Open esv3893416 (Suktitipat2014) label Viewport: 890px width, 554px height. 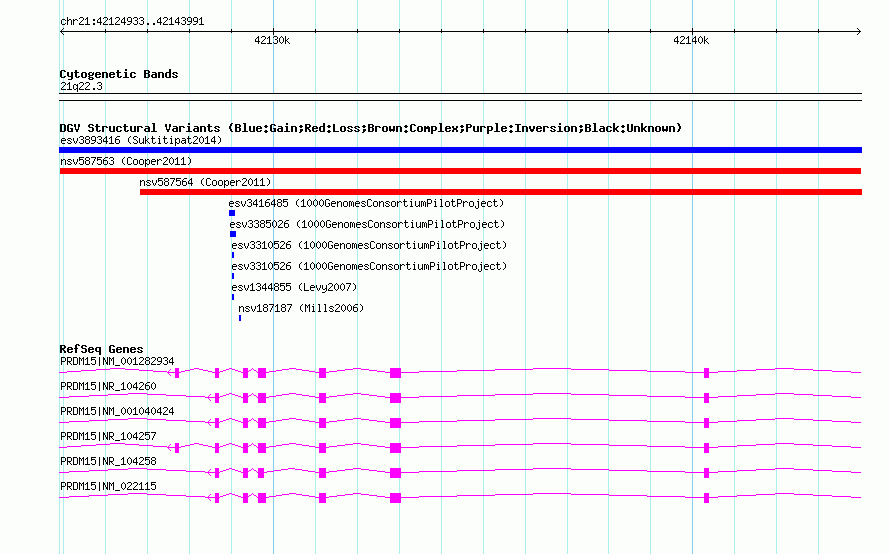coord(141,140)
